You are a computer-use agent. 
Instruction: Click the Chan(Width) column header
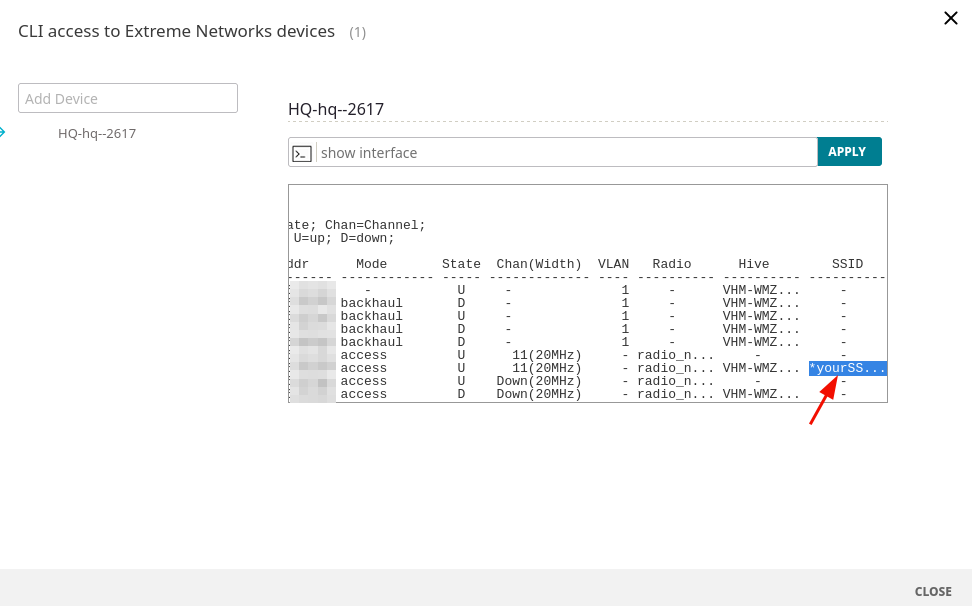click(539, 264)
